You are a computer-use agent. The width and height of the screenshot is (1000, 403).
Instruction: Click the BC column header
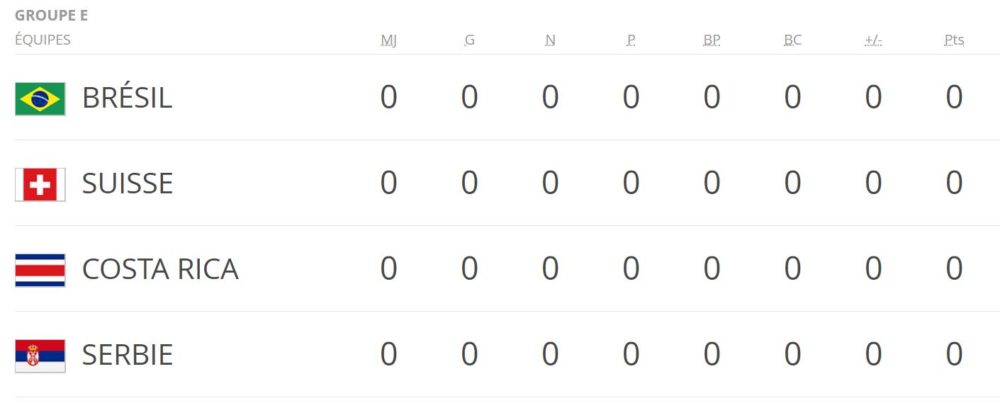click(793, 40)
